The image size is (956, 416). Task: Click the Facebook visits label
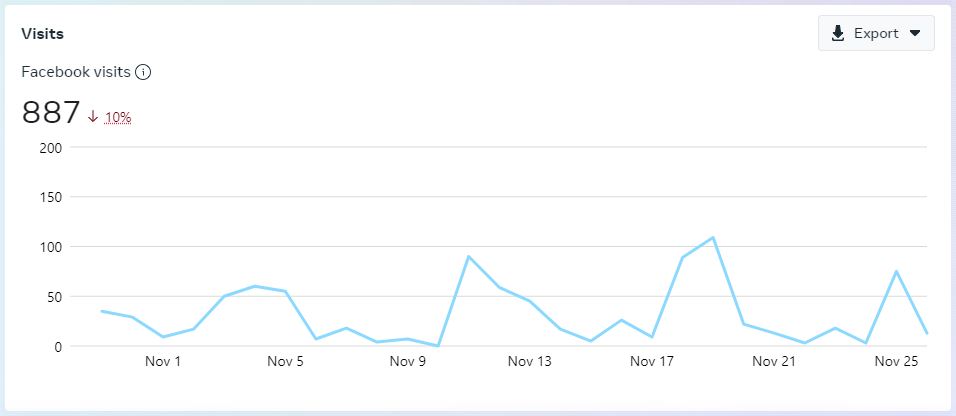click(76, 72)
